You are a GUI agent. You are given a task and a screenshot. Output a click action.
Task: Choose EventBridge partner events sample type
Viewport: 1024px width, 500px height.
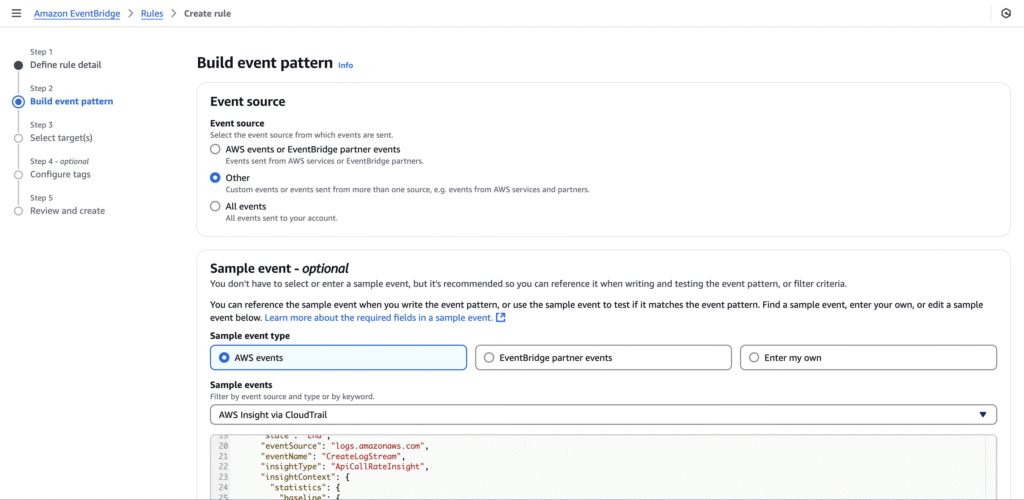(603, 358)
